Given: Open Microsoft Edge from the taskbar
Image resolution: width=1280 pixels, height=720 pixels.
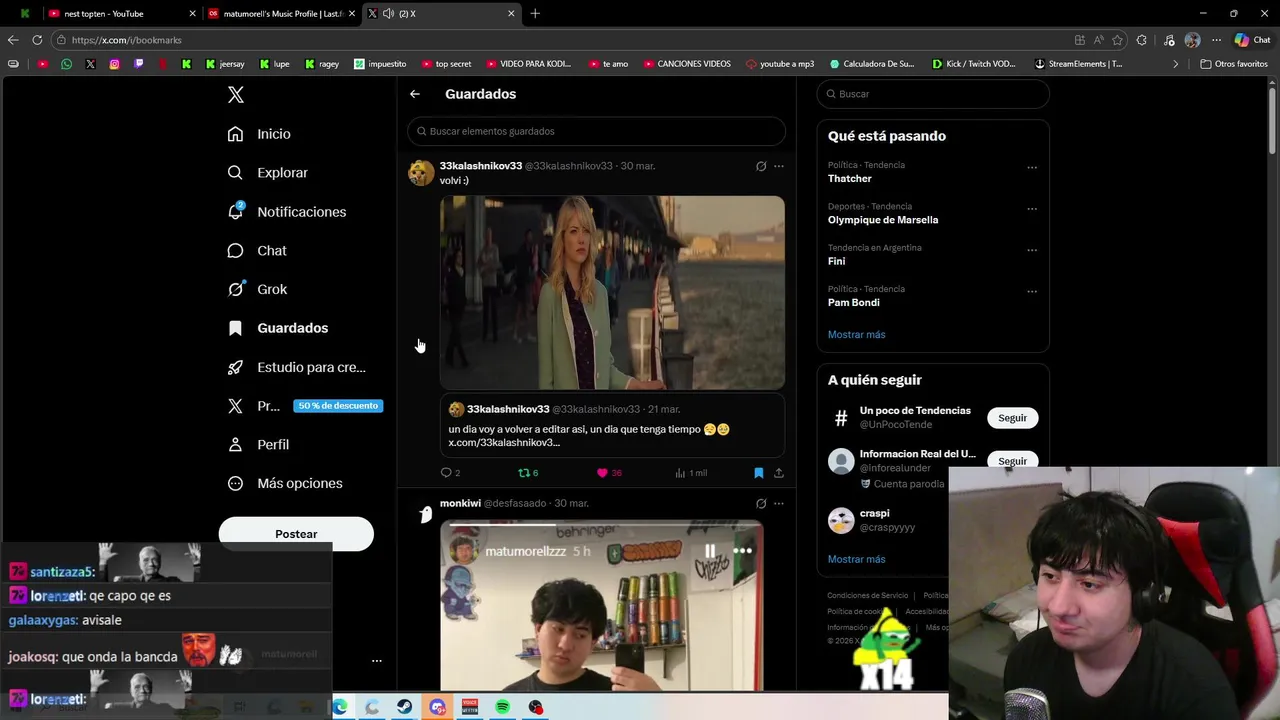Looking at the screenshot, I should pos(340,707).
